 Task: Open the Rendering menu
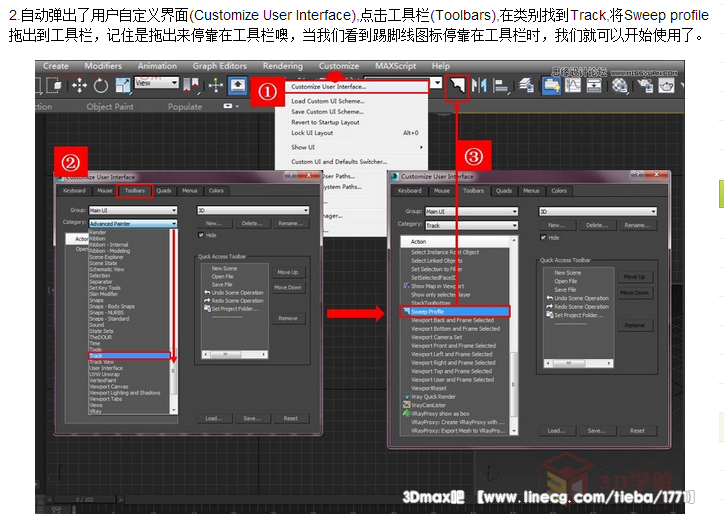click(283, 66)
